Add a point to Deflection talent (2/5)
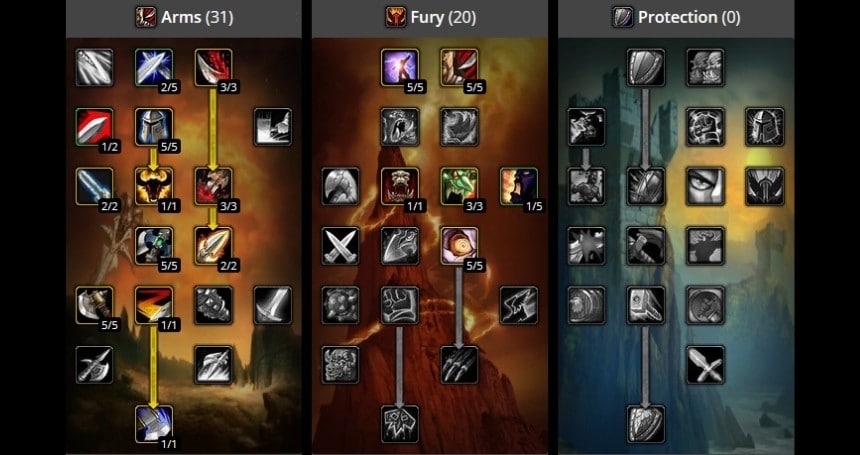This screenshot has width=860, height=455. pos(154,67)
